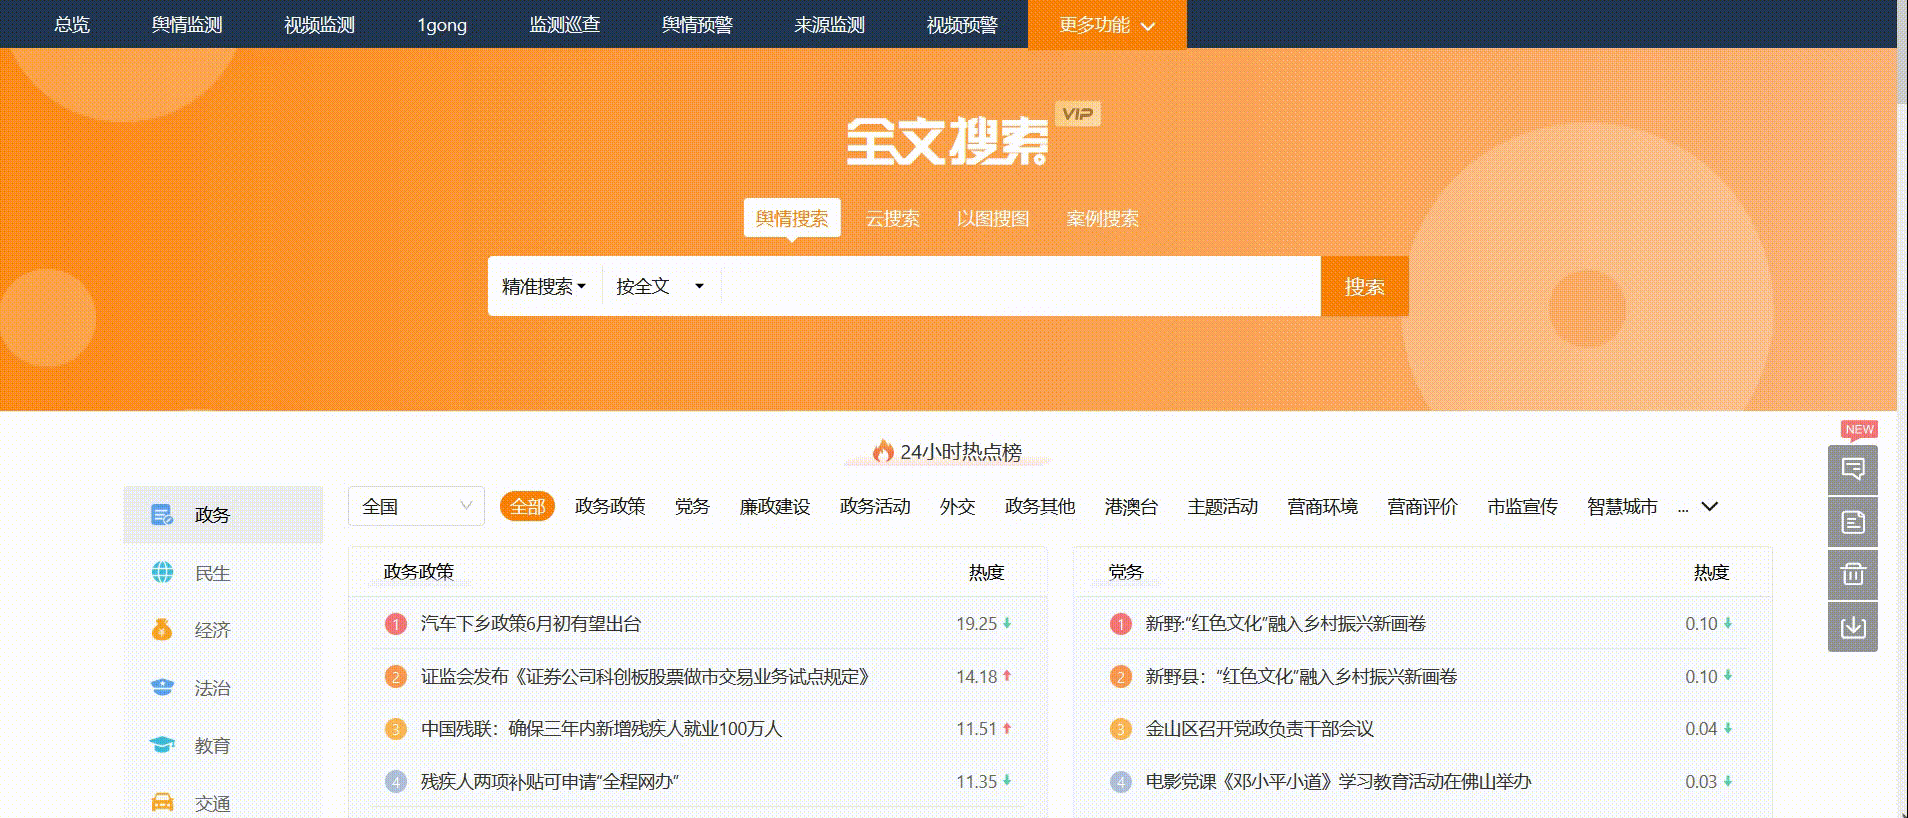Viewport: 1908px width, 818px height.
Task: Open headline 中国残联：确保三年内新增残疾人就业100万人
Action: click(x=601, y=729)
